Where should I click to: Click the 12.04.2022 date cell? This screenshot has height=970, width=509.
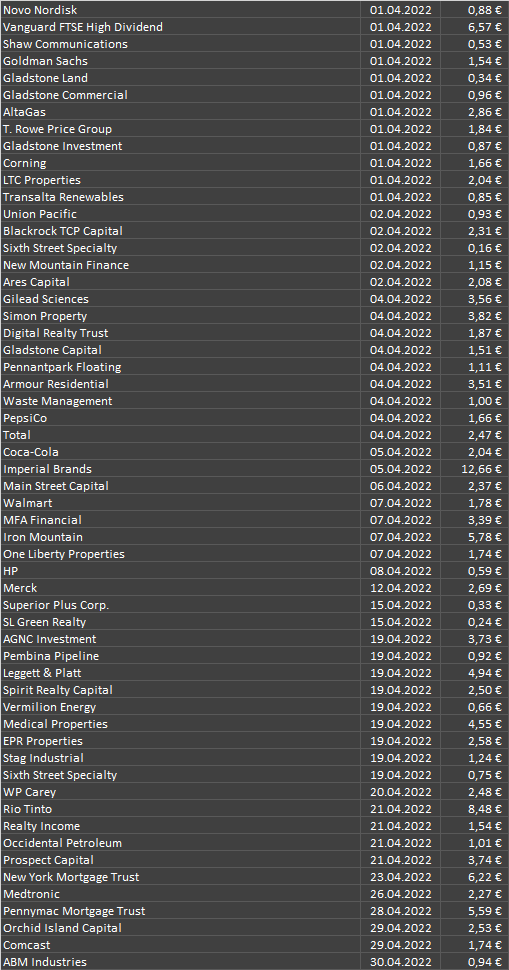pos(401,588)
